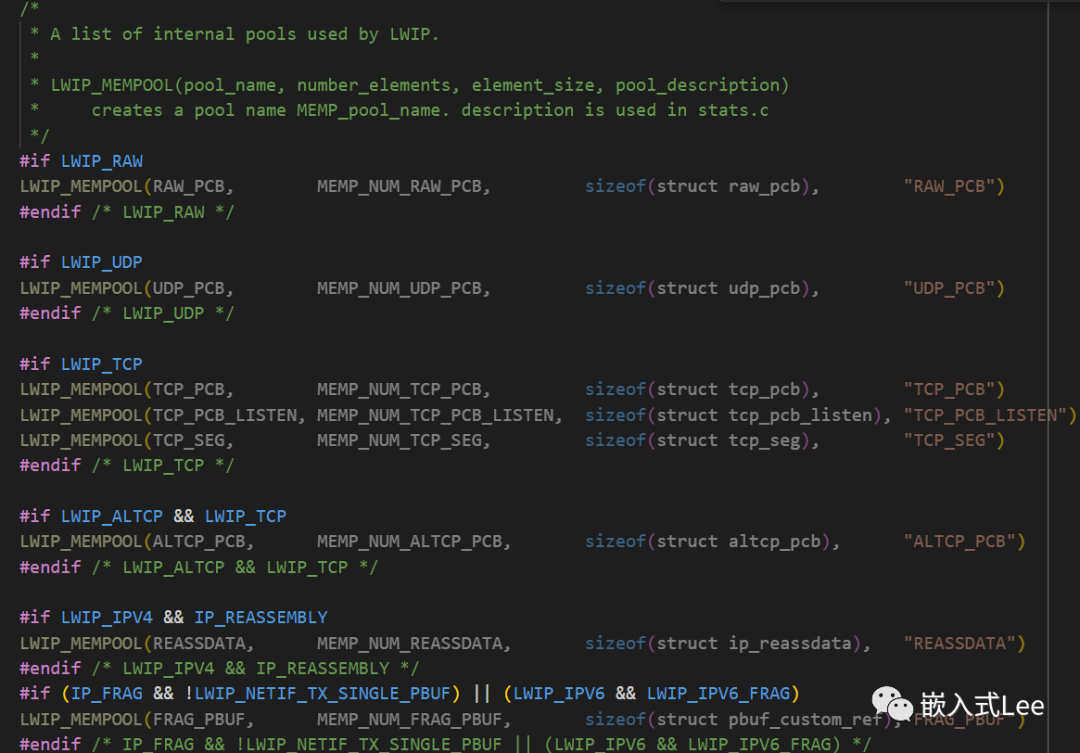Click the 'MEMP_NUM_TCP_PCB,' argument
The height and width of the screenshot is (753, 1080).
coord(404,389)
